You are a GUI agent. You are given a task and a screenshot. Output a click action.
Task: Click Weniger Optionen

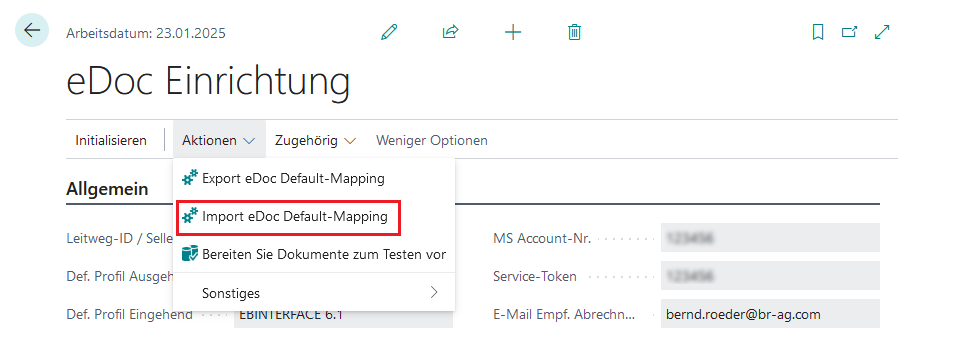pos(432,140)
